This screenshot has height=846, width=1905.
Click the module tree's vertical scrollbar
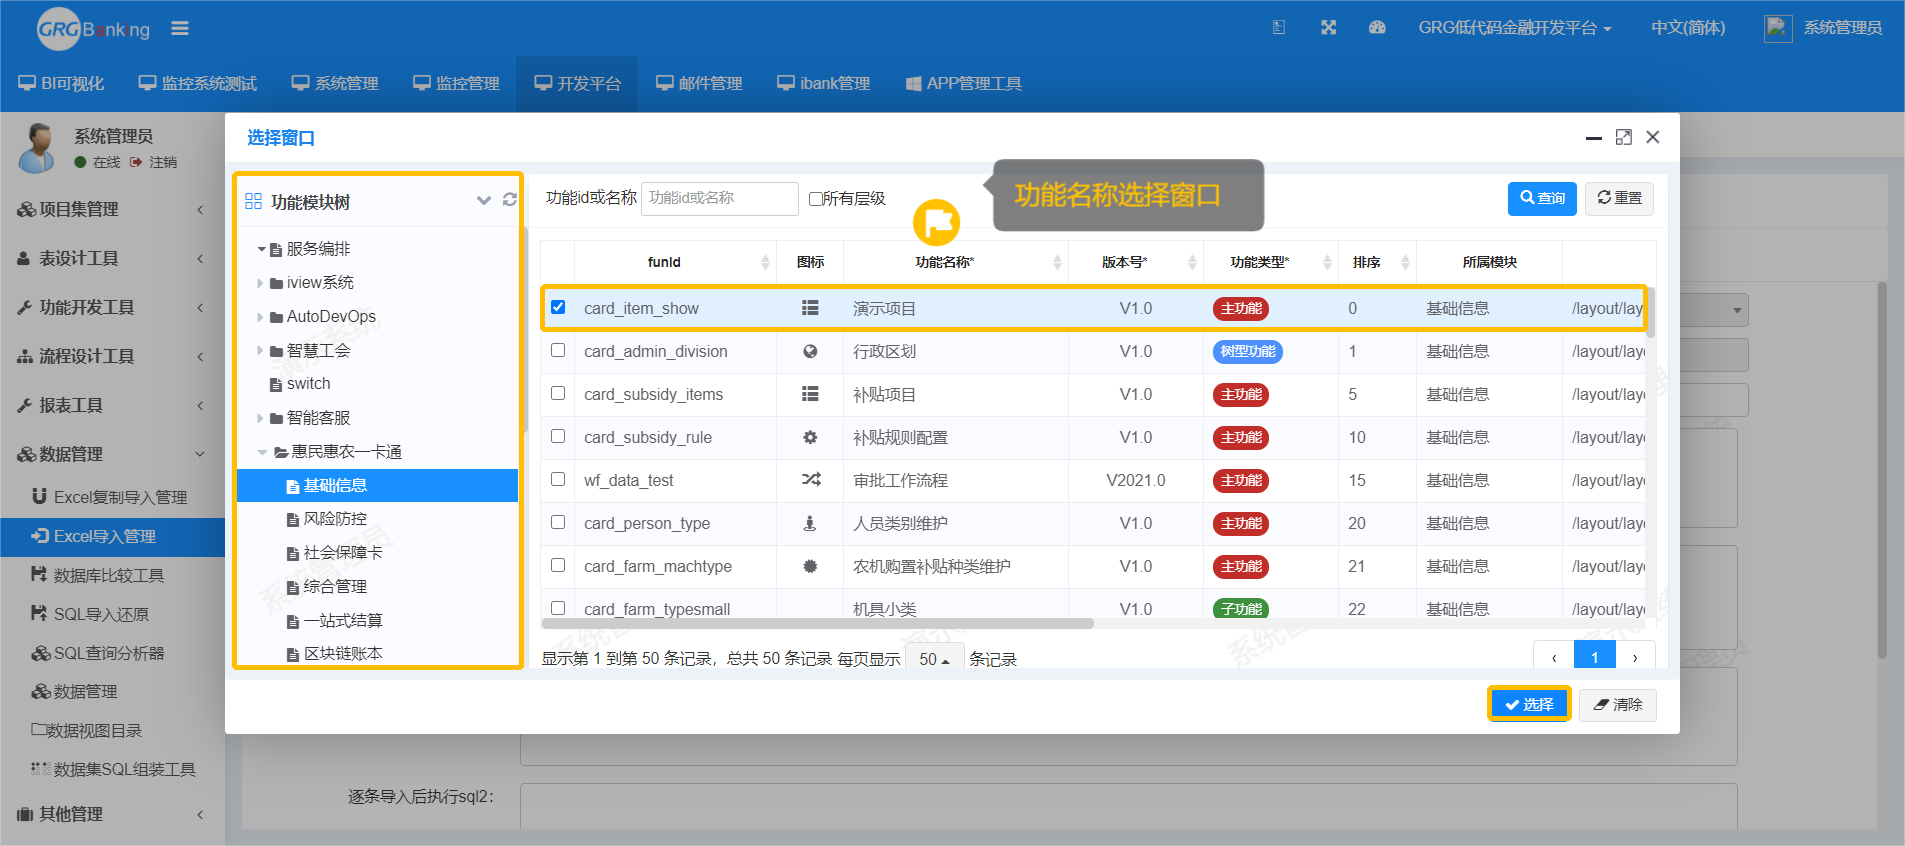524,330
